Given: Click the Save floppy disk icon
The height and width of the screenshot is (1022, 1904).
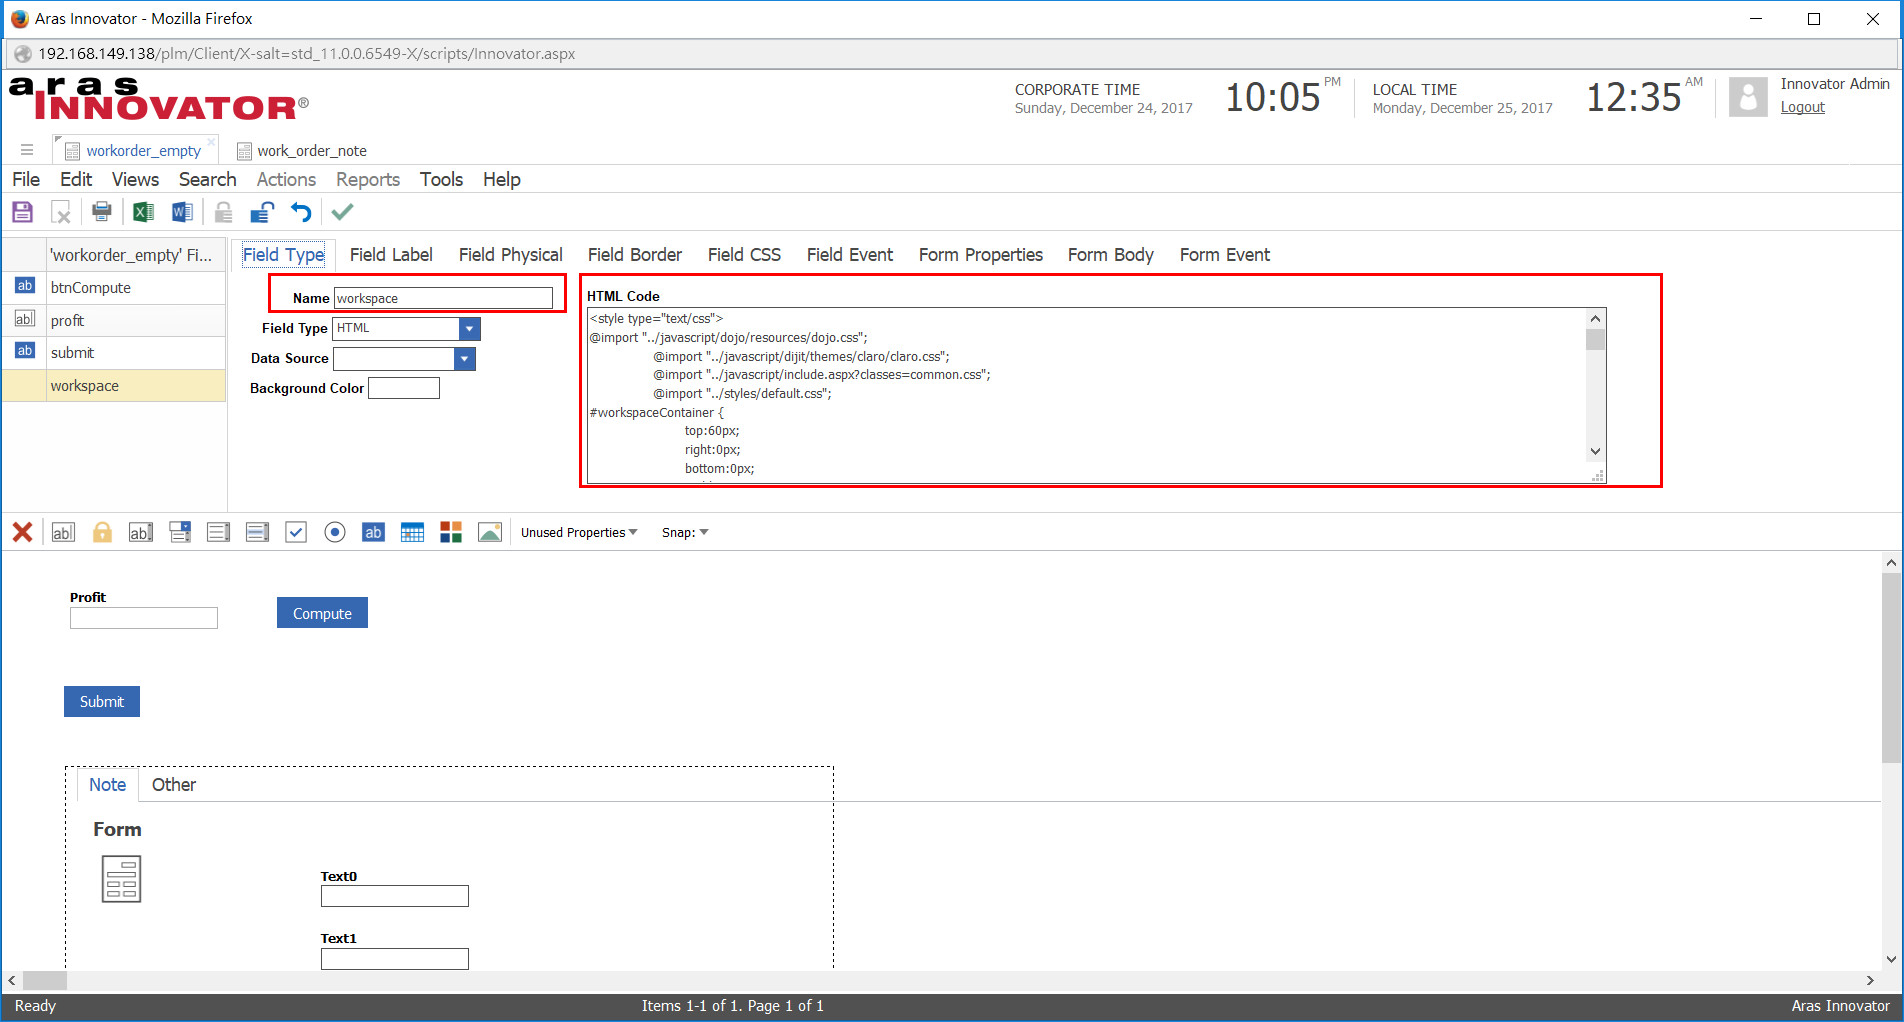Looking at the screenshot, I should point(22,212).
